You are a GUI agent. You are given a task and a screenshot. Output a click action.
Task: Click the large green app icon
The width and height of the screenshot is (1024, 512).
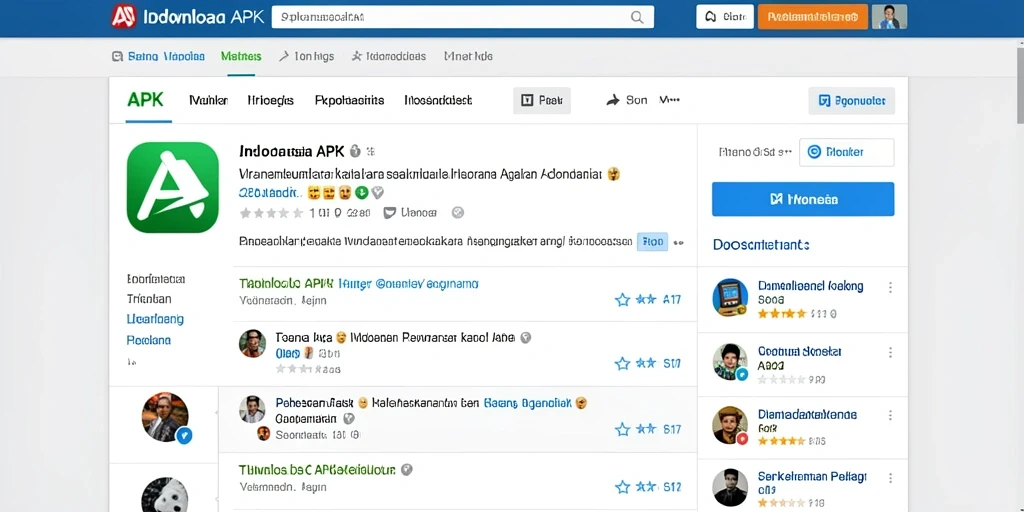click(x=172, y=187)
